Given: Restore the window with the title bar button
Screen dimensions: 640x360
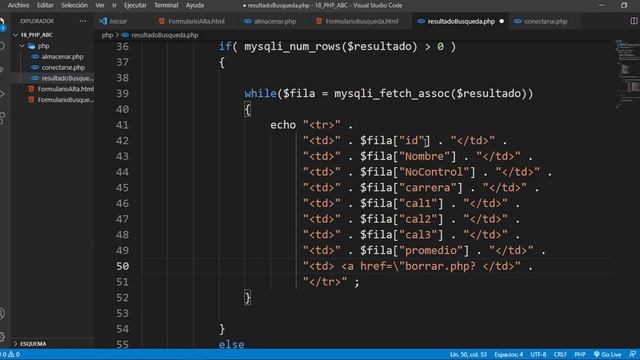Looking at the screenshot, I should point(624,5).
